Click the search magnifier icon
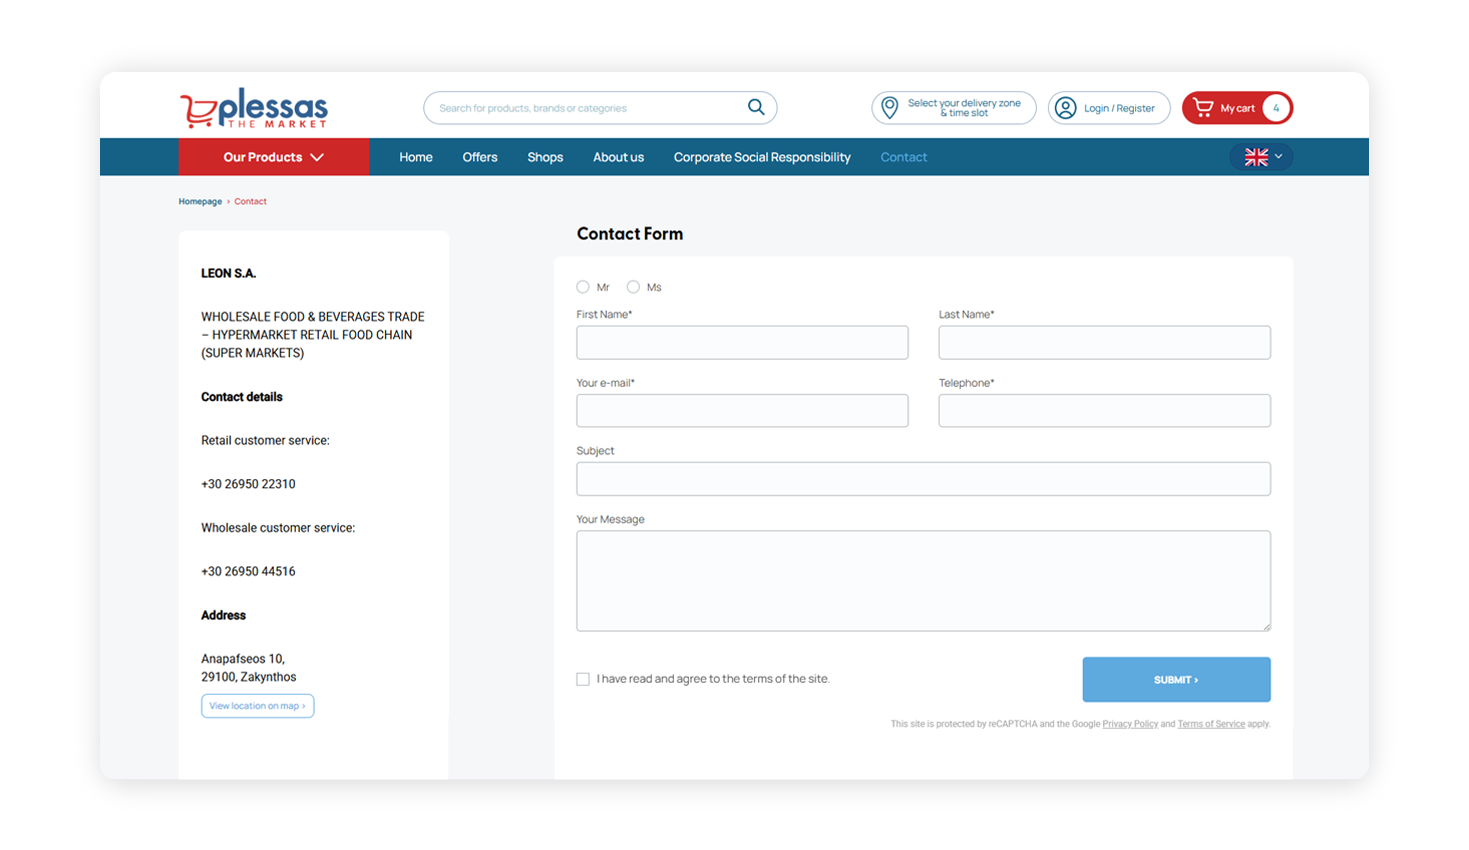The image size is (1469, 850). (755, 107)
